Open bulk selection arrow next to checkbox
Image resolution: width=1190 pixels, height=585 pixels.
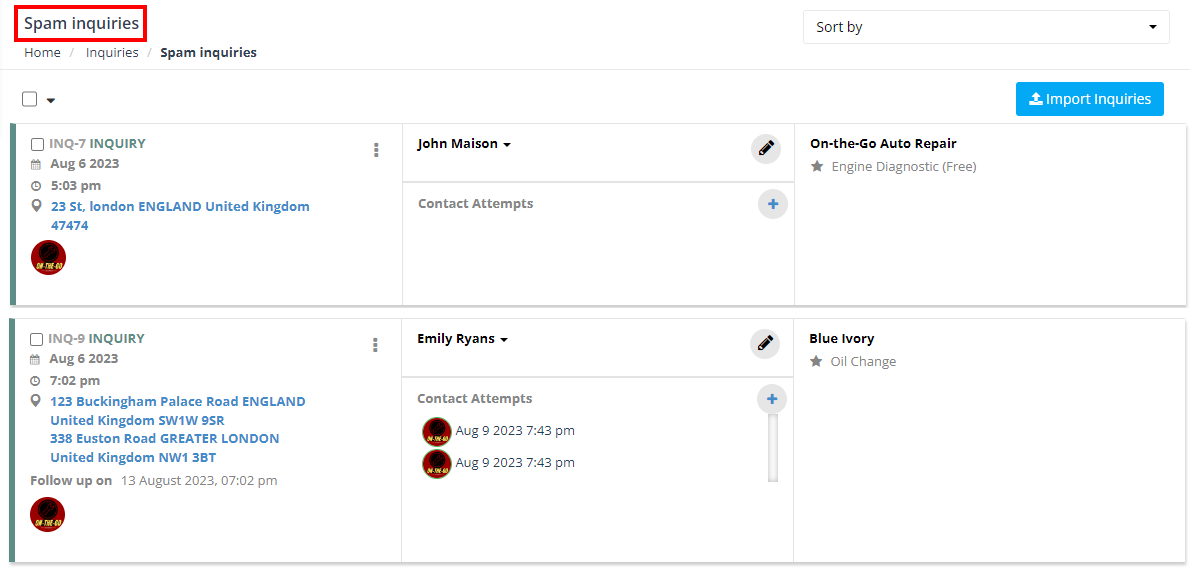(x=51, y=100)
